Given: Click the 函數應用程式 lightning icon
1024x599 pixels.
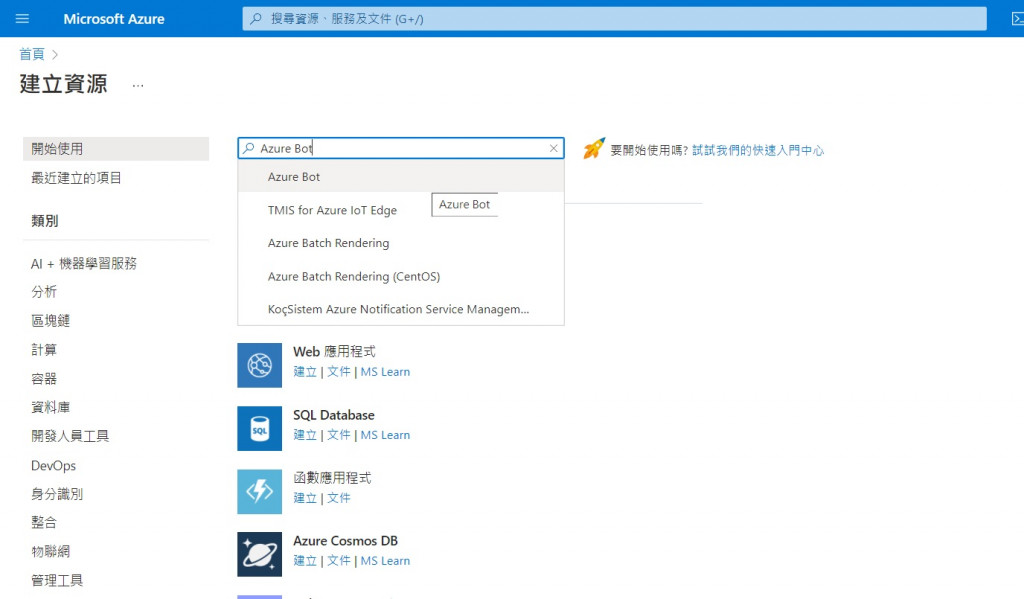Looking at the screenshot, I should click(259, 491).
